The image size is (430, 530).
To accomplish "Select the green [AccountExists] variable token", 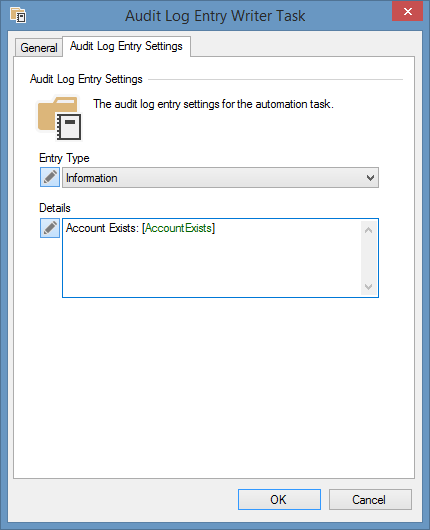I will (x=178, y=228).
